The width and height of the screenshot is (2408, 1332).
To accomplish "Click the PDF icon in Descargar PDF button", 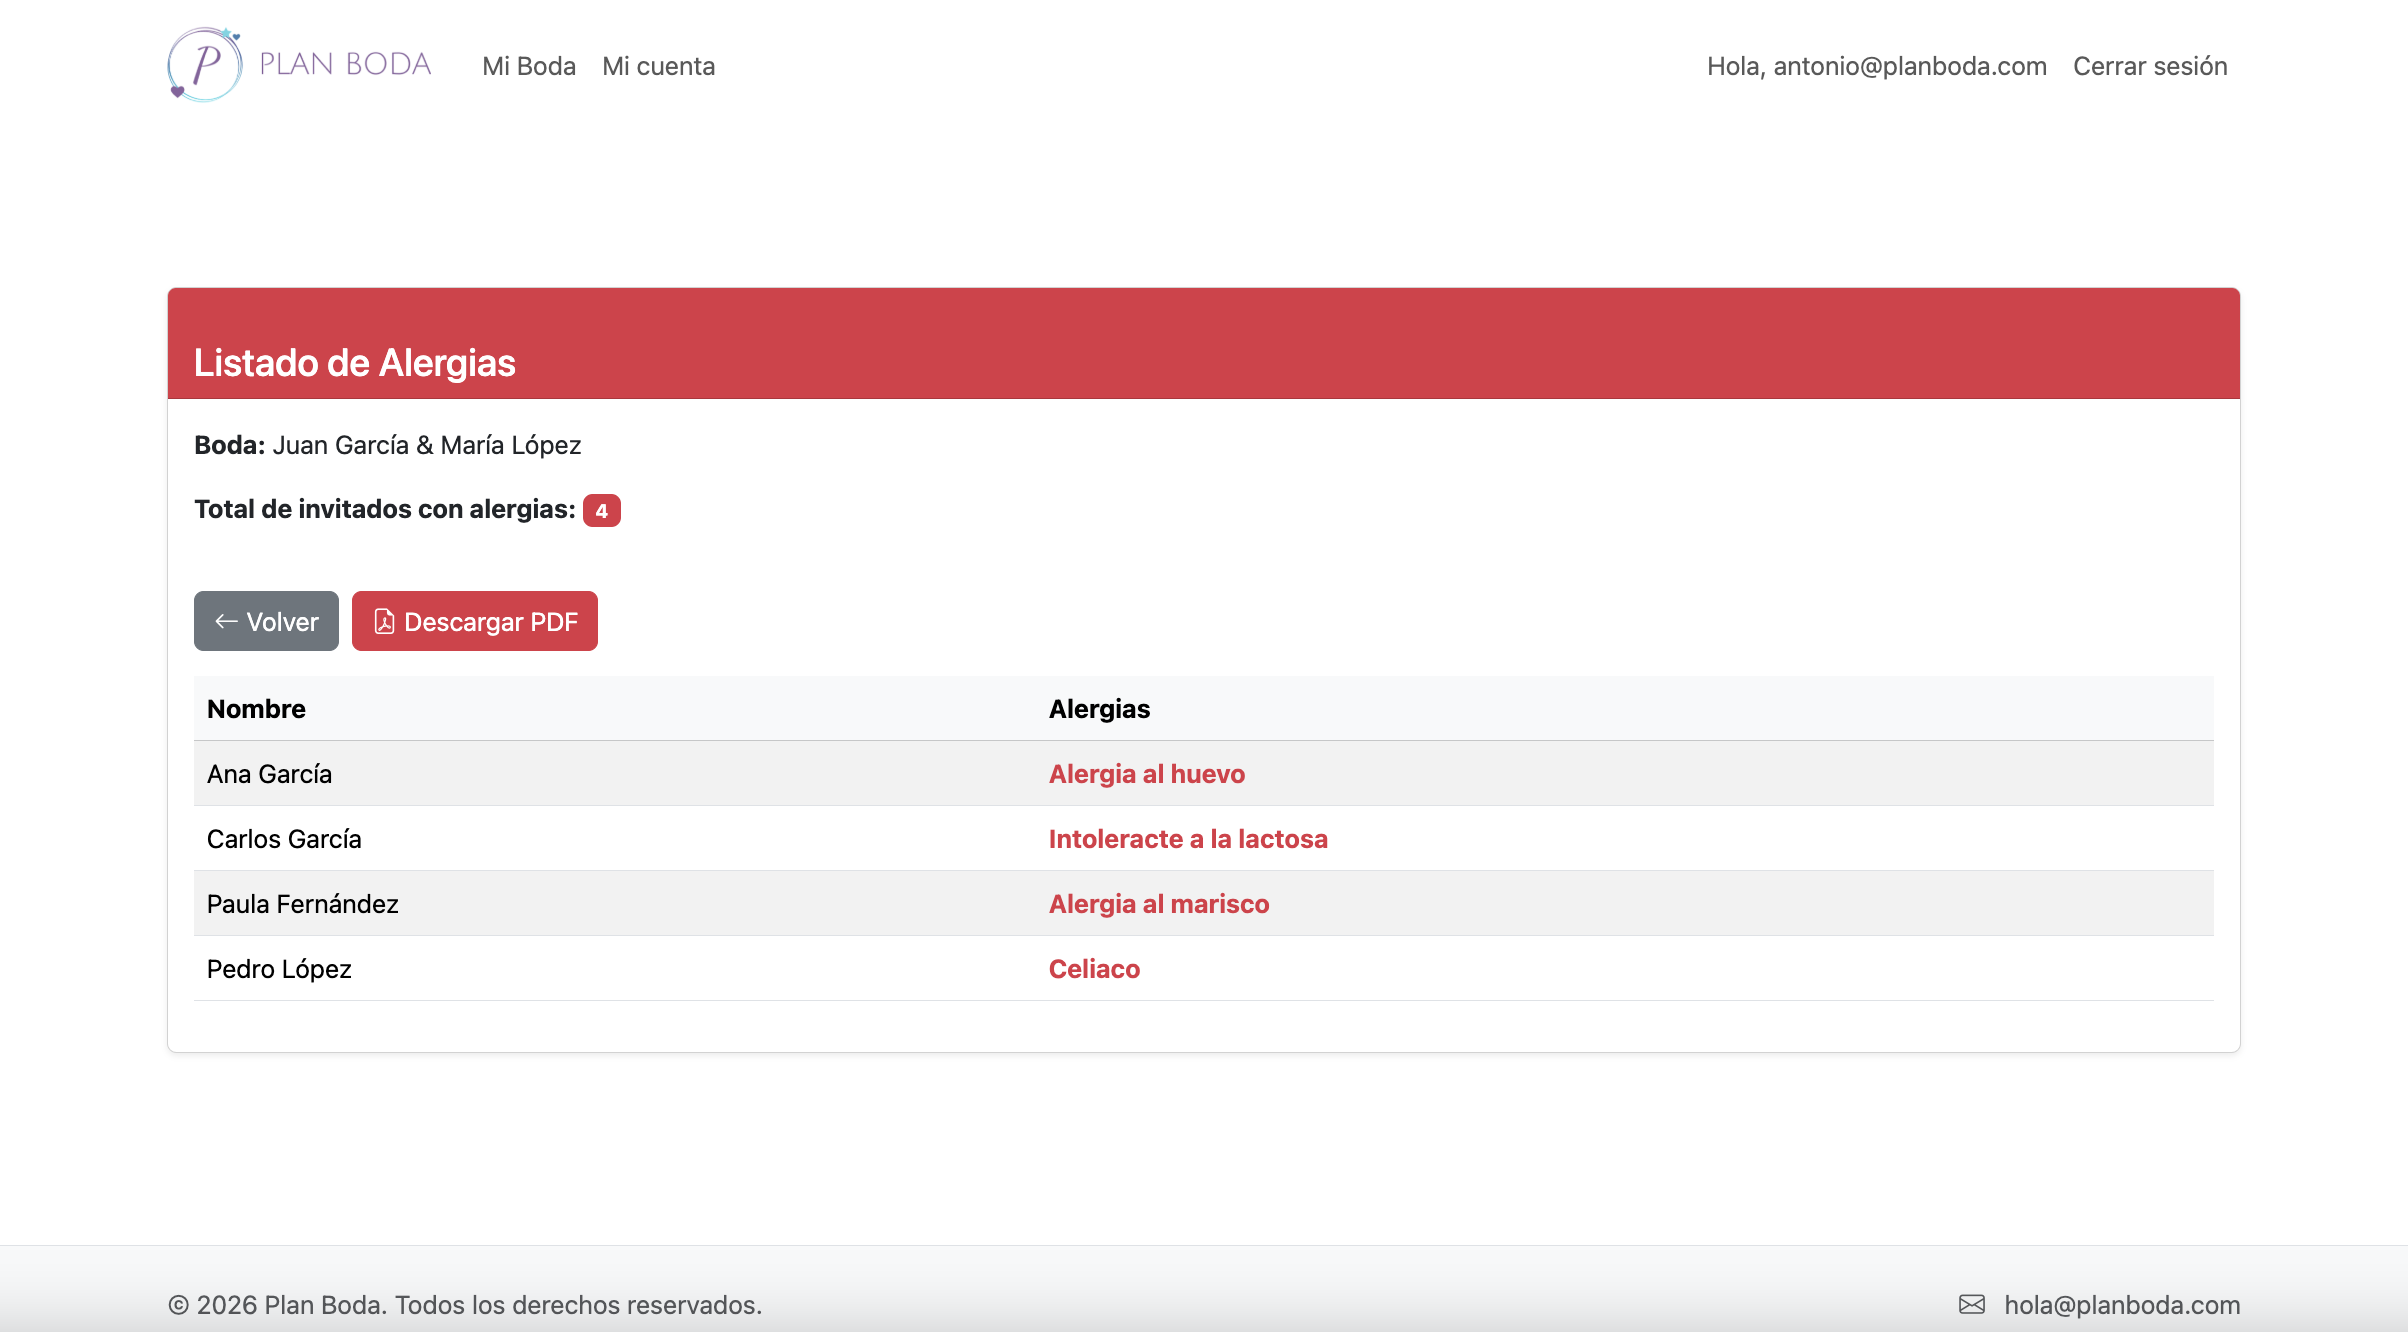I will (385, 621).
